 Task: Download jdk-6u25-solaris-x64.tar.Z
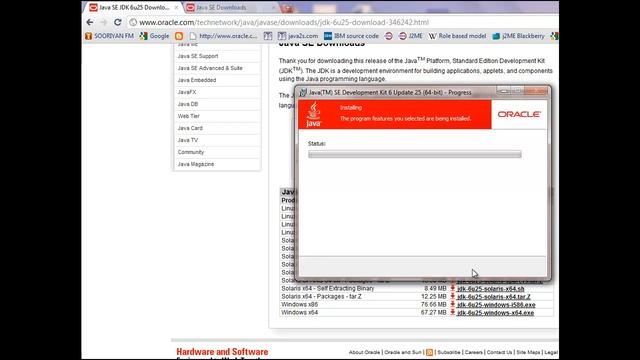(x=494, y=297)
